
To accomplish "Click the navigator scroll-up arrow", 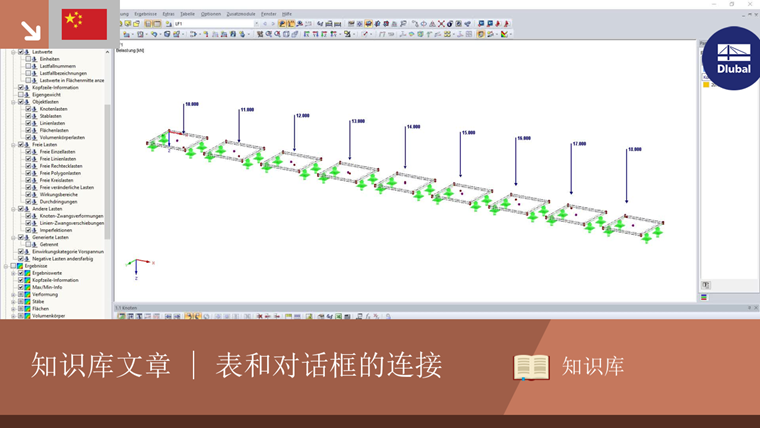I will [107, 52].
